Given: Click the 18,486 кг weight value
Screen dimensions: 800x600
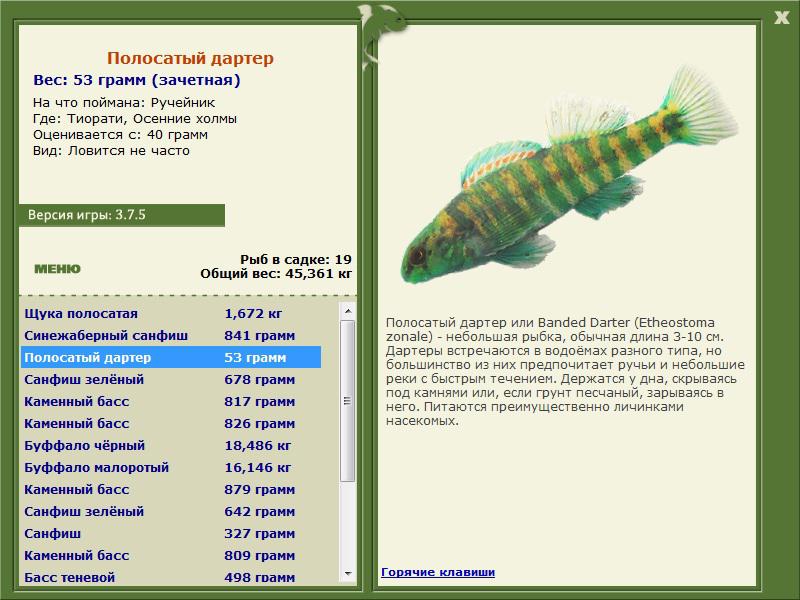Looking at the screenshot, I should (x=258, y=445).
